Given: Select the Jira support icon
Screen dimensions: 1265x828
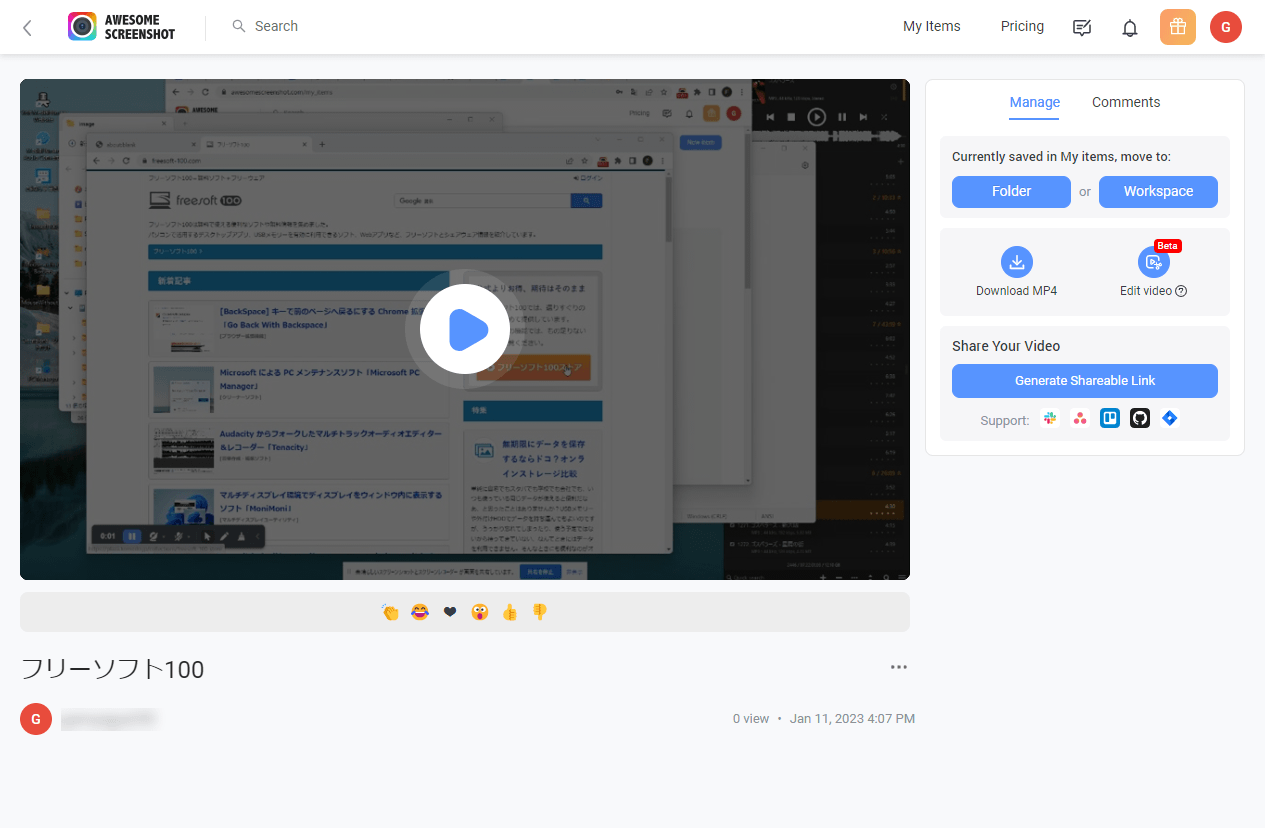Looking at the screenshot, I should (x=1170, y=419).
